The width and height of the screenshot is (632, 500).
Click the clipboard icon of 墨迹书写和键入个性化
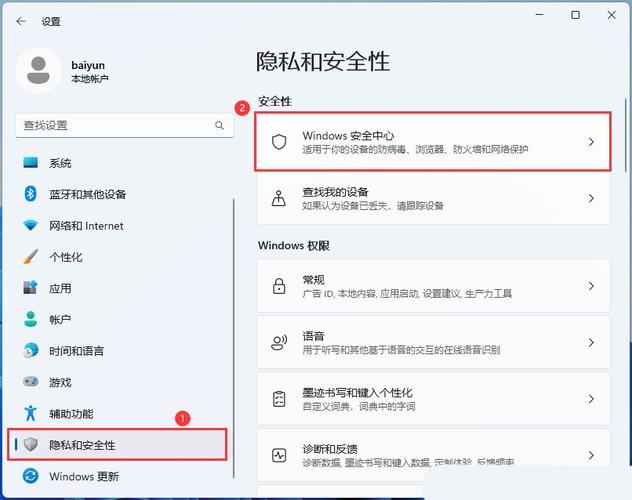pos(279,399)
